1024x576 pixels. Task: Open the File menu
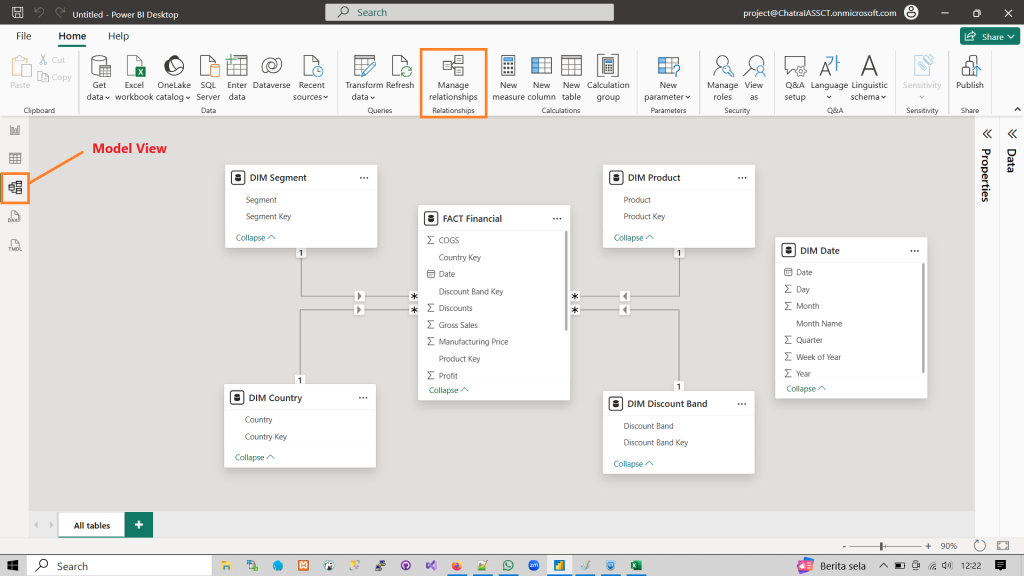pos(24,36)
